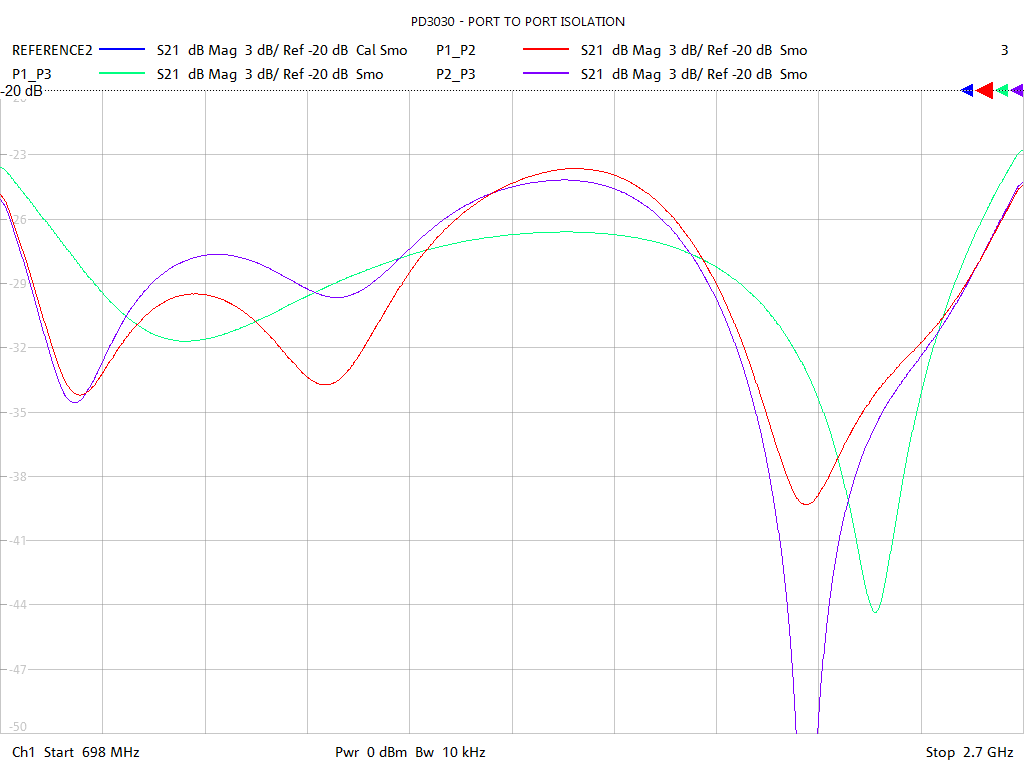This screenshot has width=1024, height=768.
Task: Click the green trace's deepest null near -44 dB
Action: 875,611
